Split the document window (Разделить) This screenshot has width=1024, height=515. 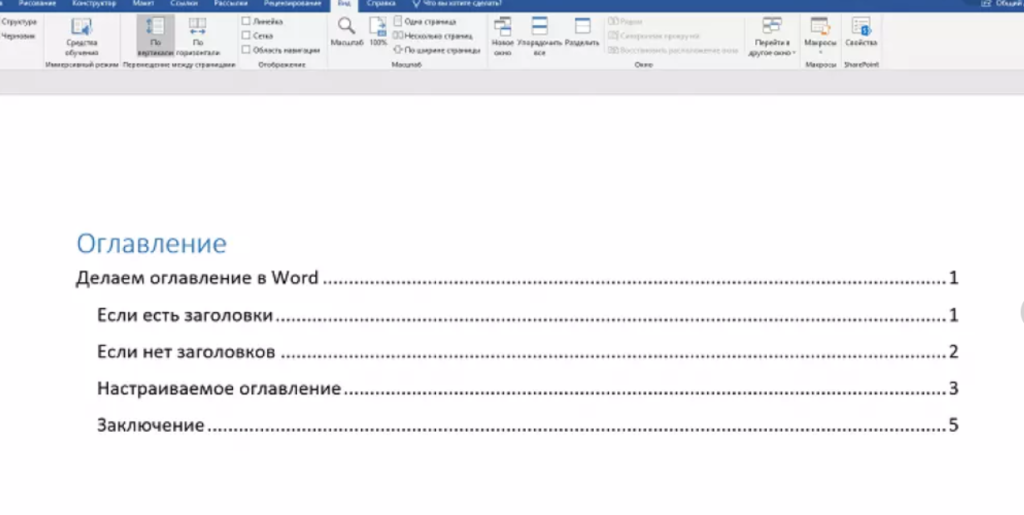[582, 35]
